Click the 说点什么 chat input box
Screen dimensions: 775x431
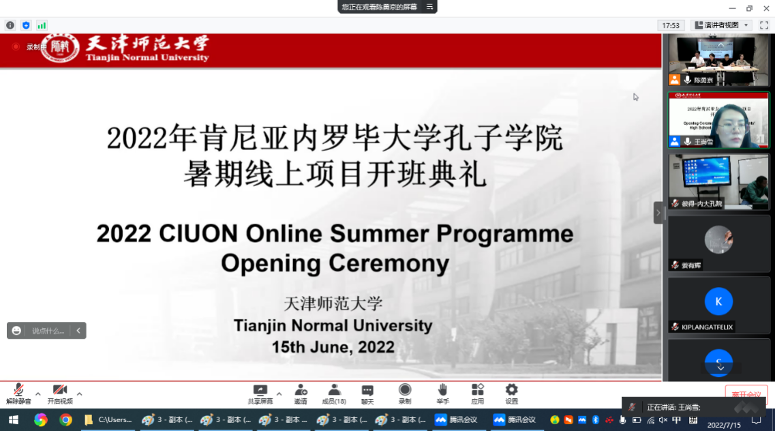(46, 330)
